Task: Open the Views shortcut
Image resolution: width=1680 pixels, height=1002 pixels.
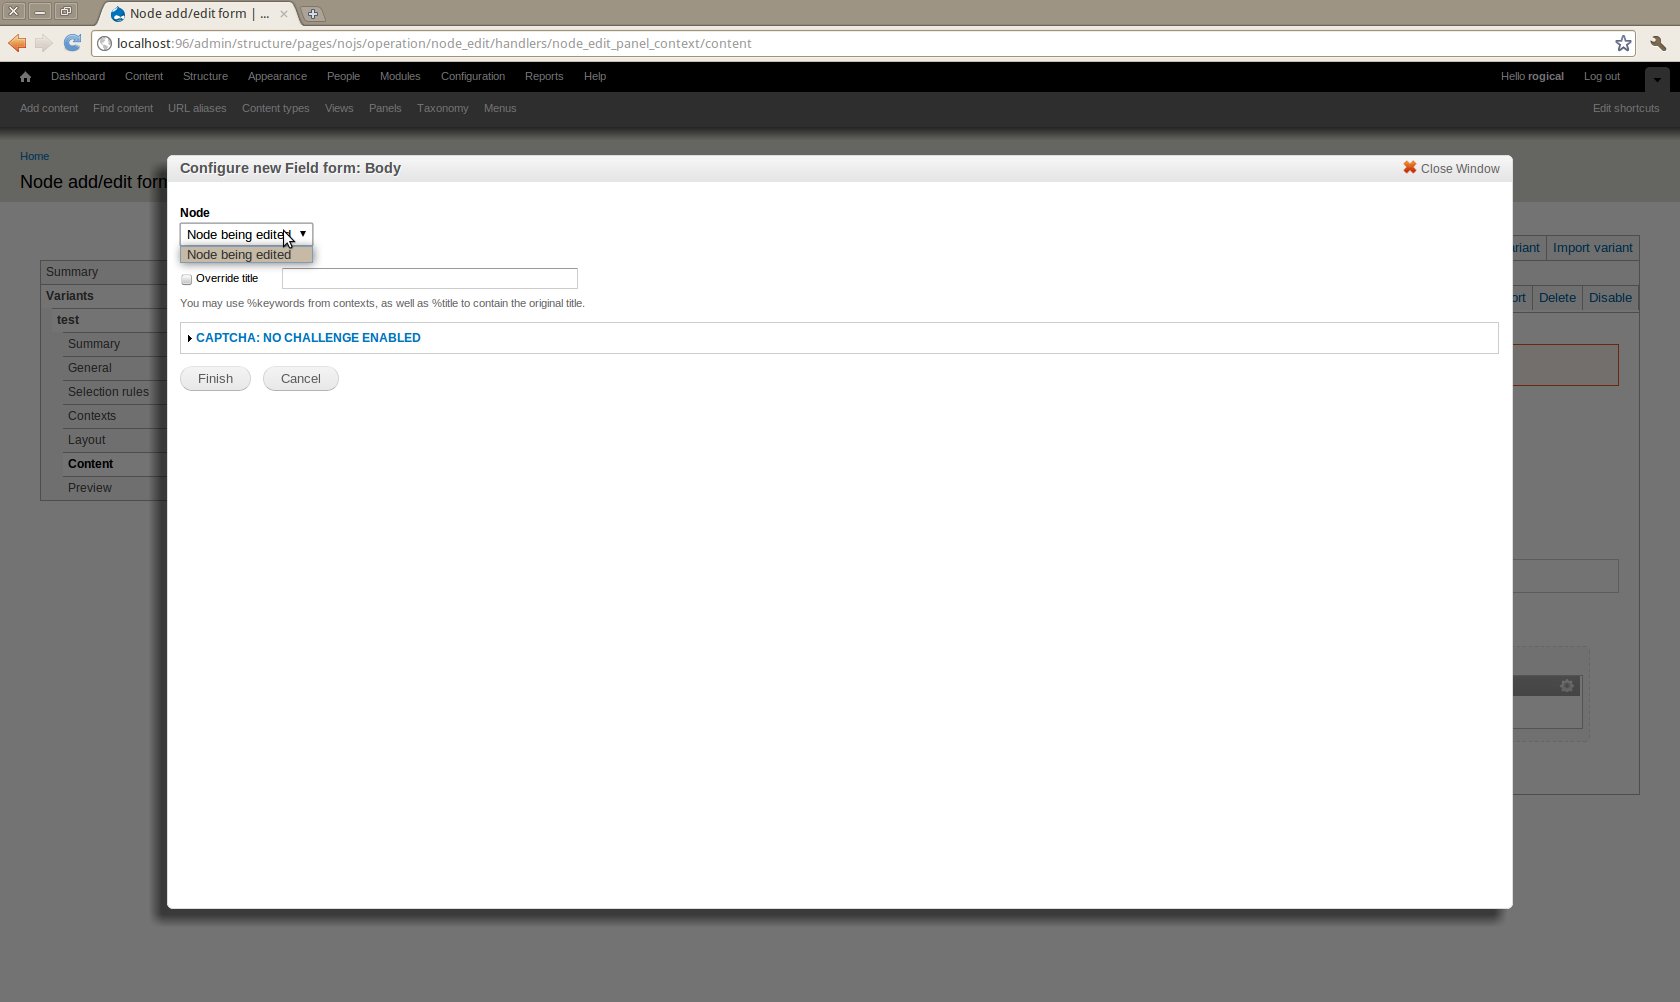Action: 339,108
